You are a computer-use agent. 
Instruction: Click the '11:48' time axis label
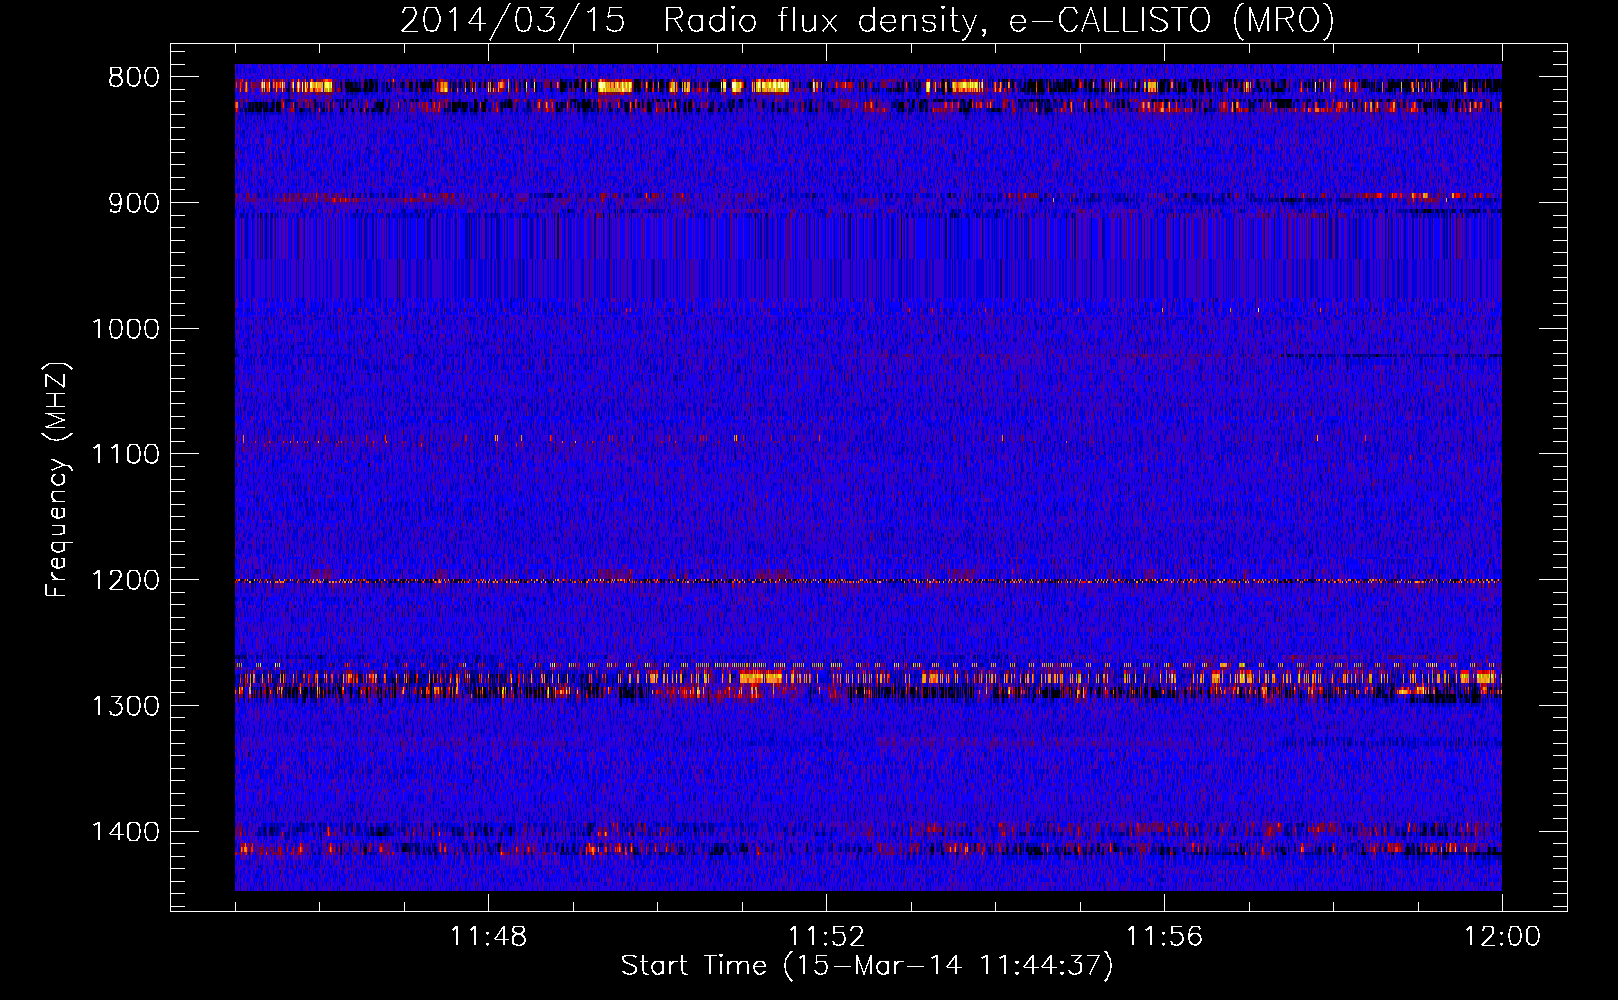pyautogui.click(x=488, y=937)
